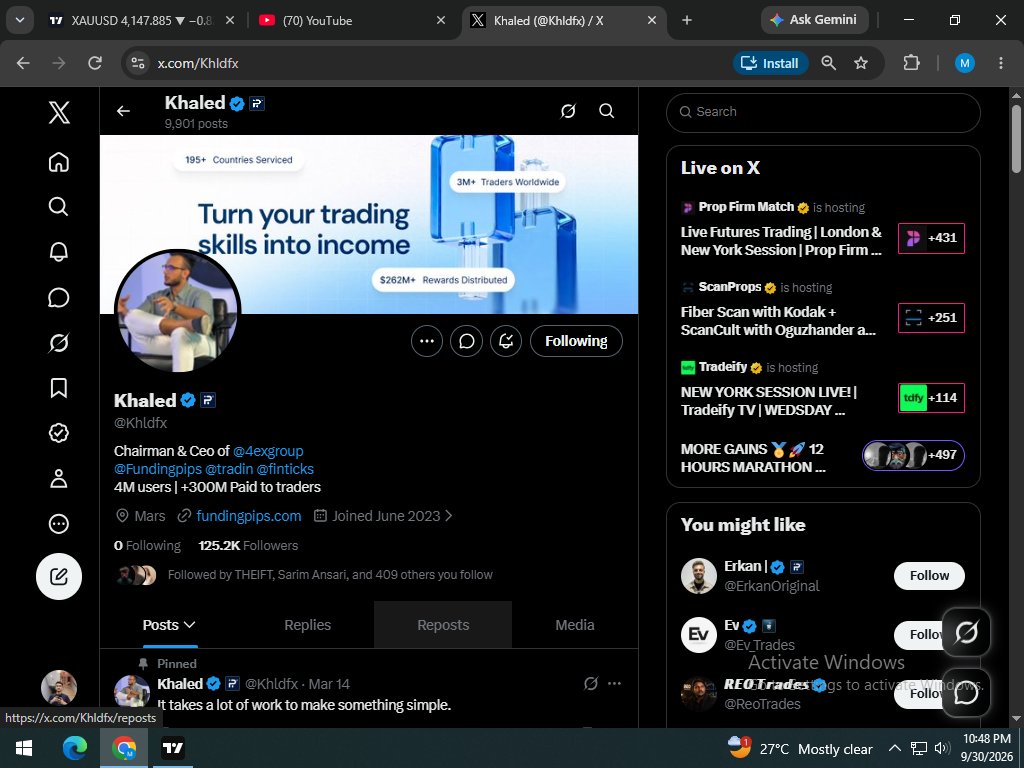Compose a new post button
This screenshot has width=1024, height=768.
59,577
